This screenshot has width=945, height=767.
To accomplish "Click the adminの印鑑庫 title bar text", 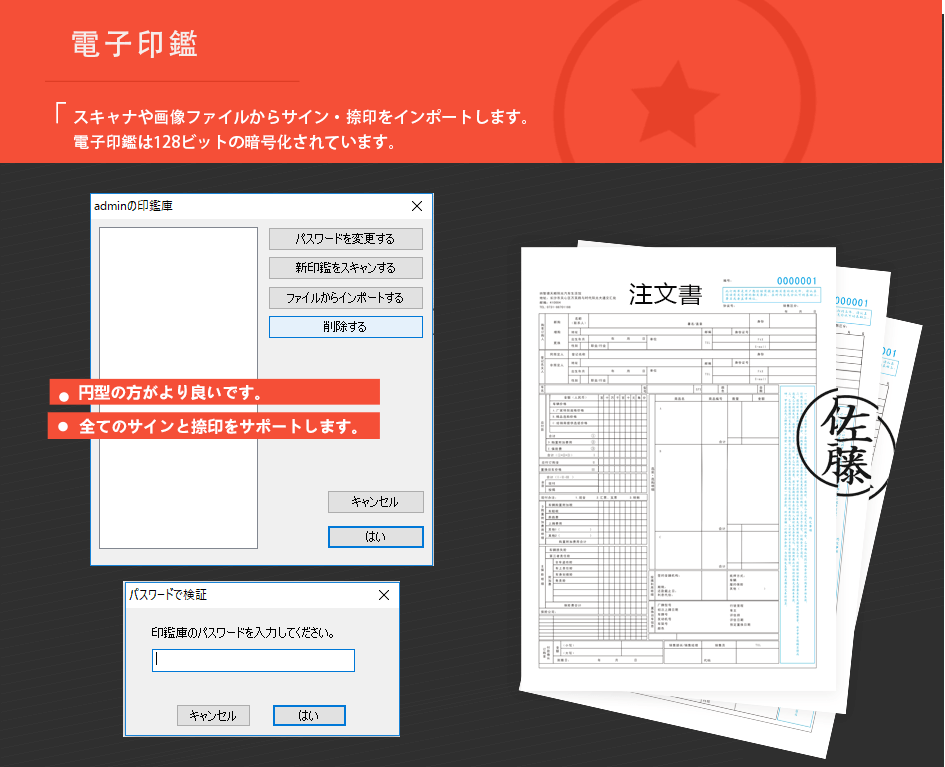I will tap(133, 206).
